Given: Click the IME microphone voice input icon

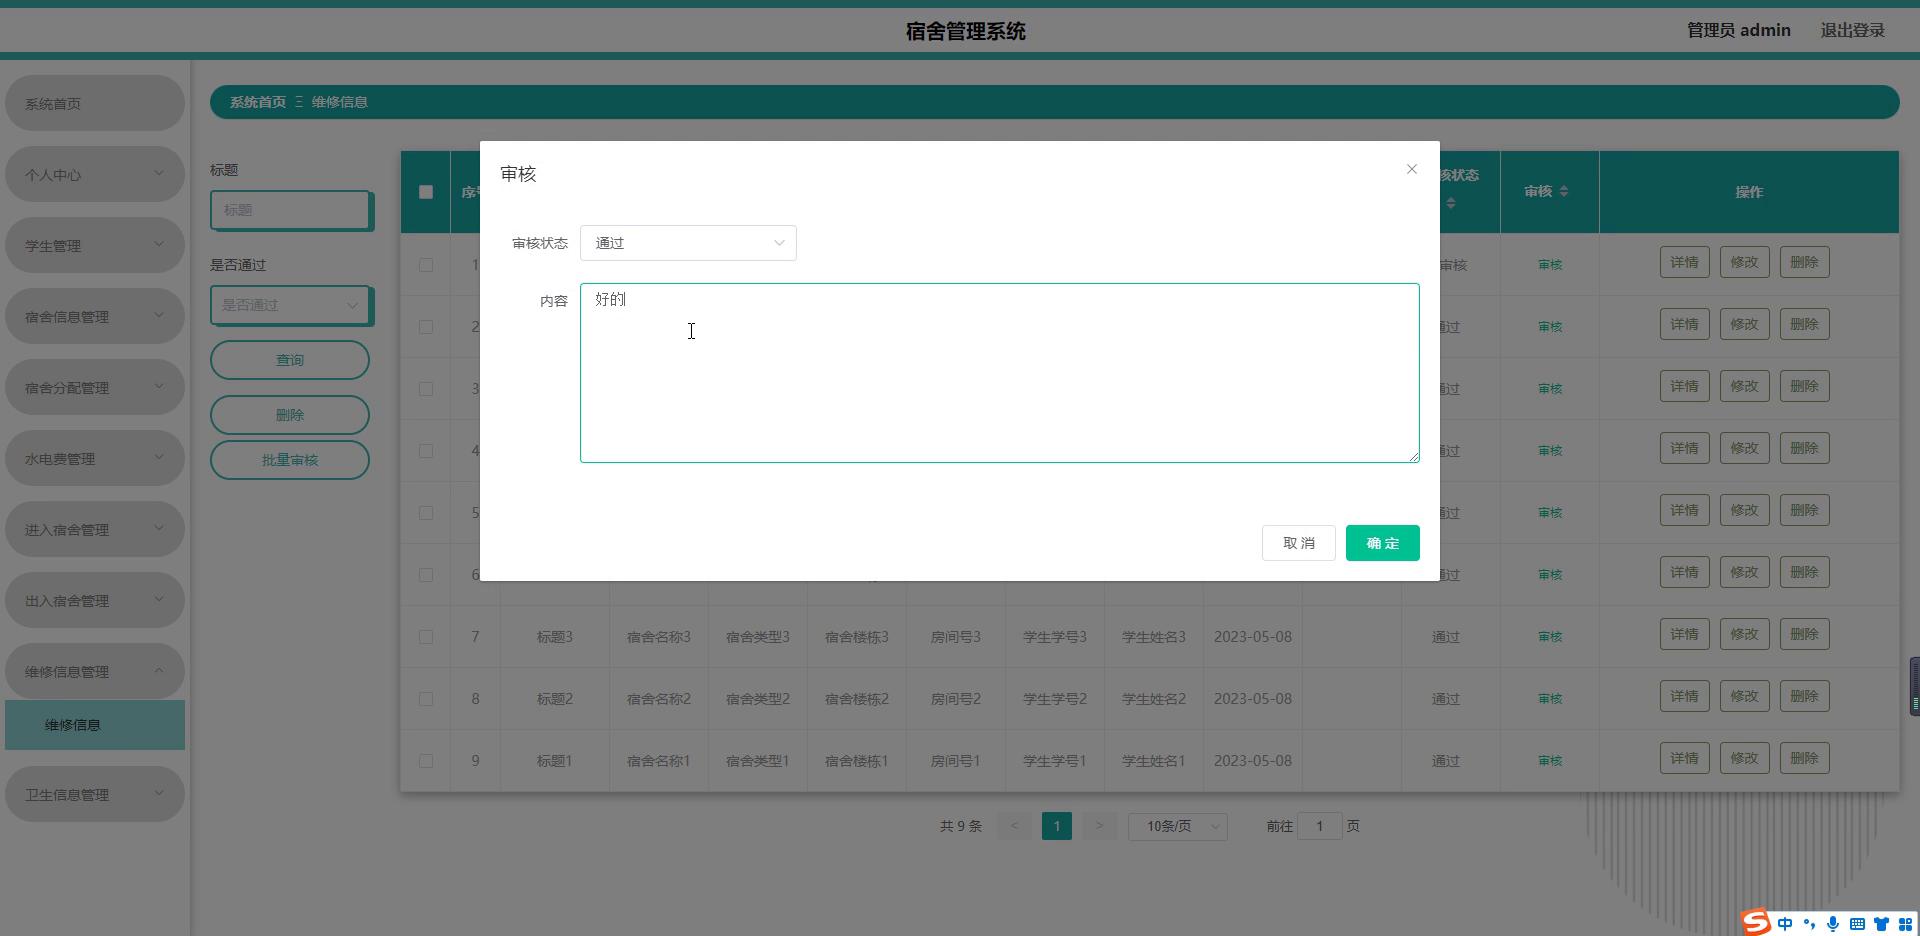Looking at the screenshot, I should coord(1833,924).
